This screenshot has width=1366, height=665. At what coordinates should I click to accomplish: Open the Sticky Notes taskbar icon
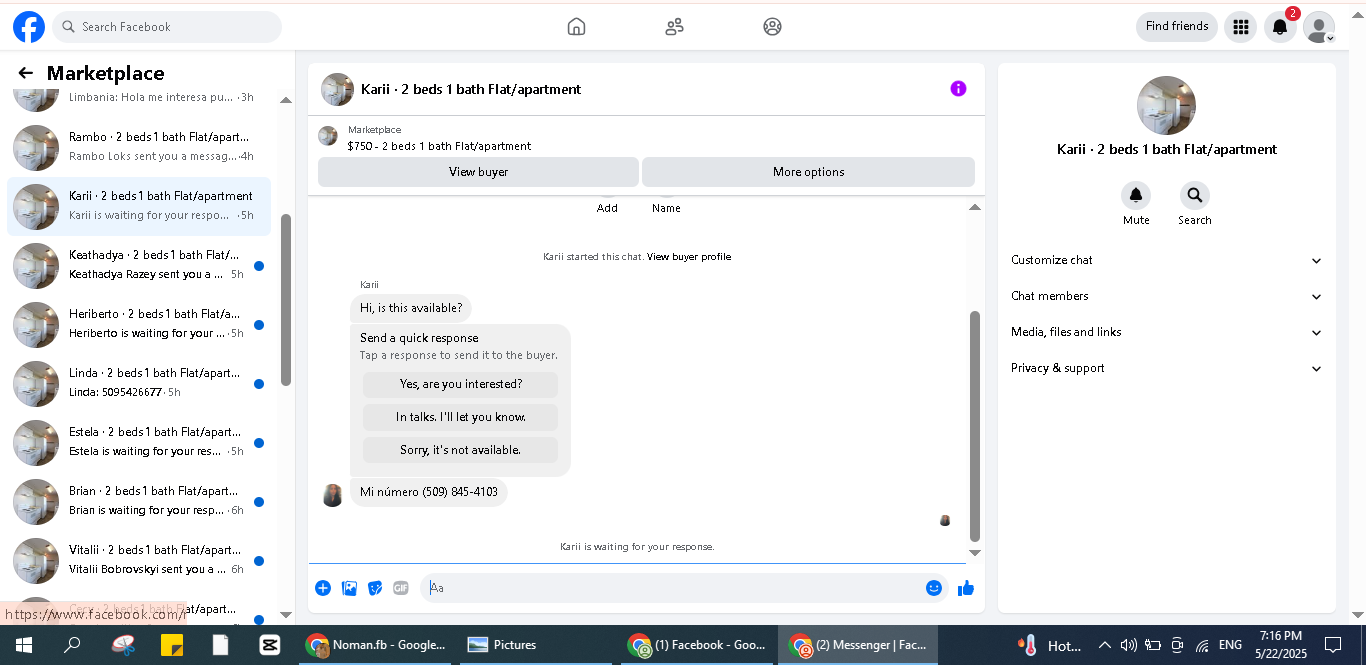click(172, 645)
